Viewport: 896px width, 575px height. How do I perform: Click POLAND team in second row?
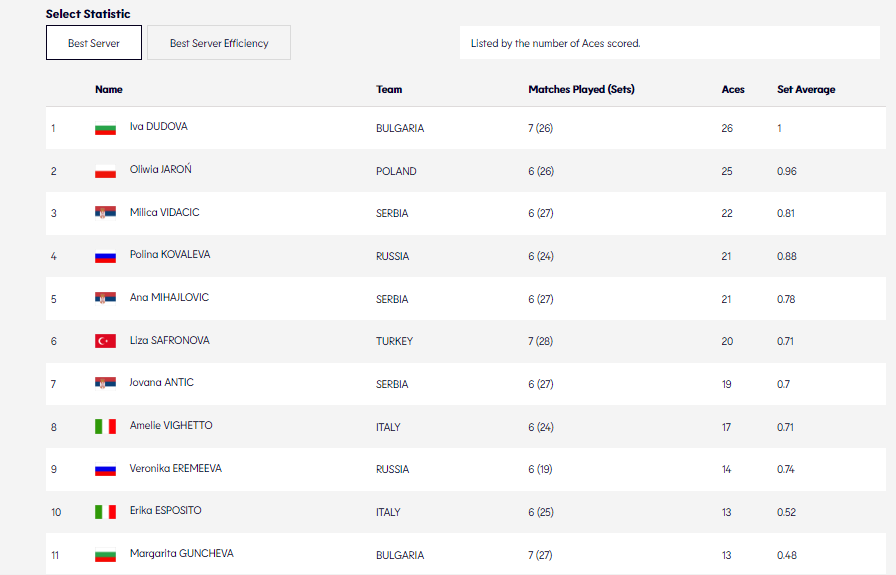(x=396, y=172)
